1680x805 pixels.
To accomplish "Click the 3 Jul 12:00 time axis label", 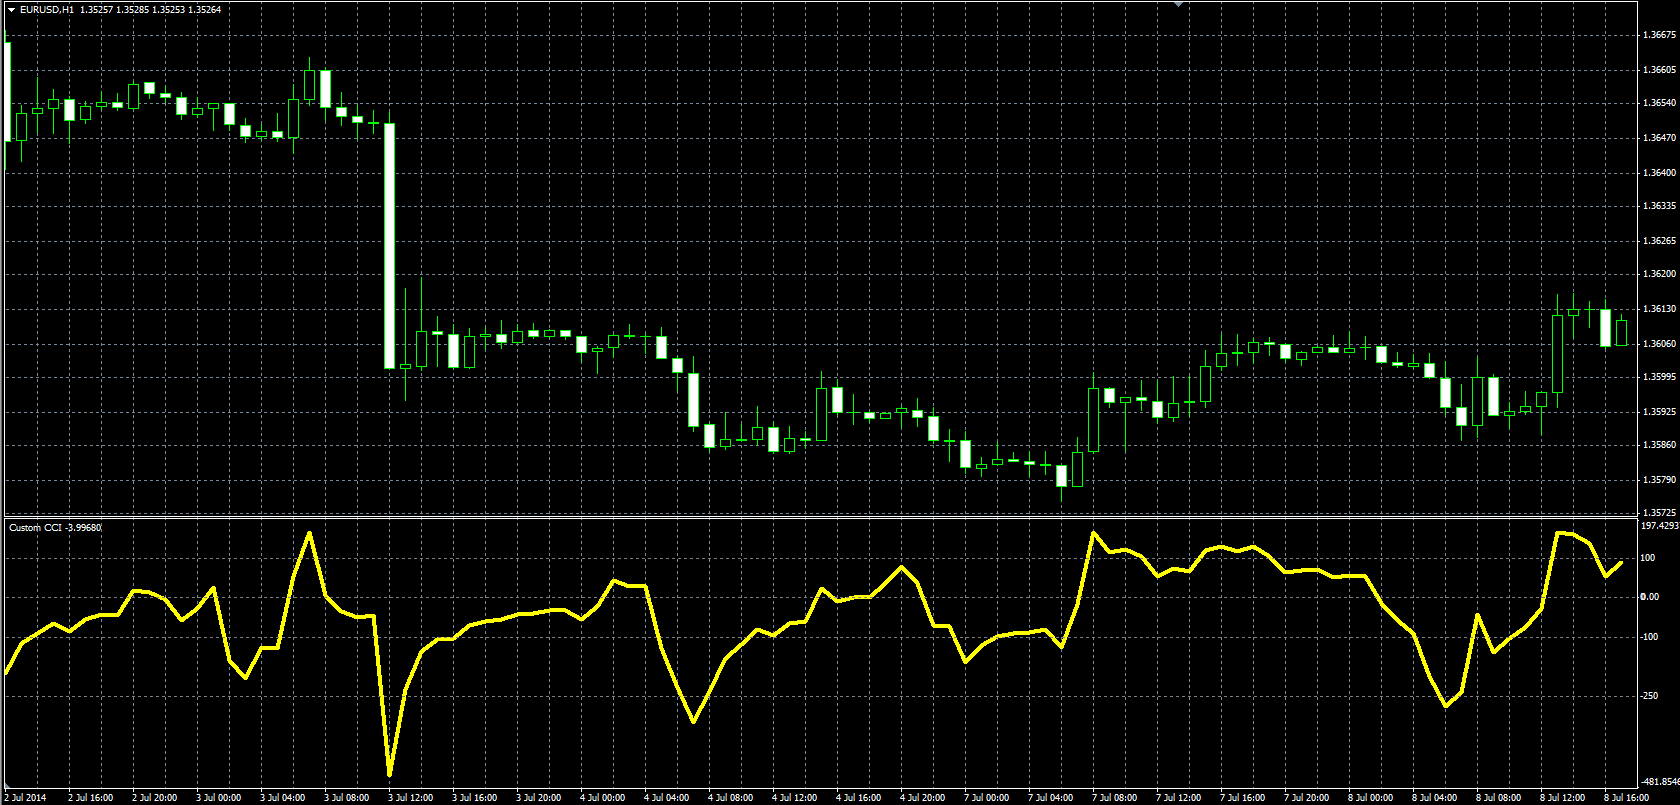I will tap(410, 798).
